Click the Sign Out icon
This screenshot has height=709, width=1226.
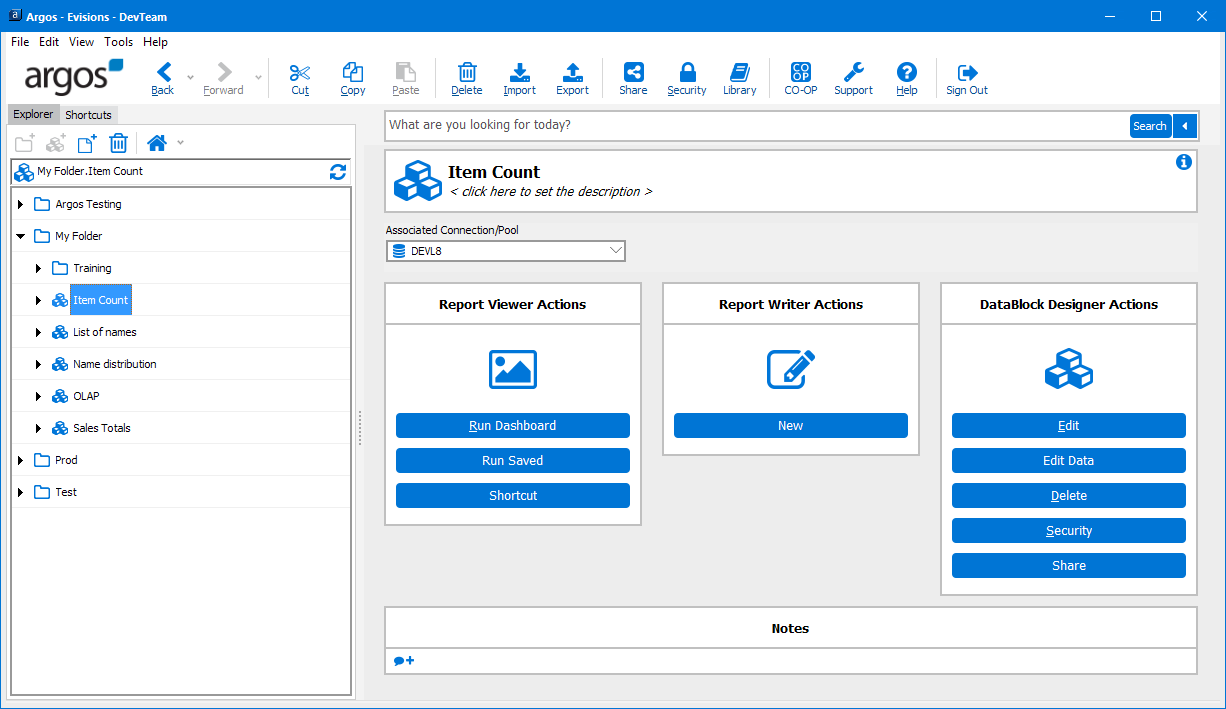pos(967,72)
